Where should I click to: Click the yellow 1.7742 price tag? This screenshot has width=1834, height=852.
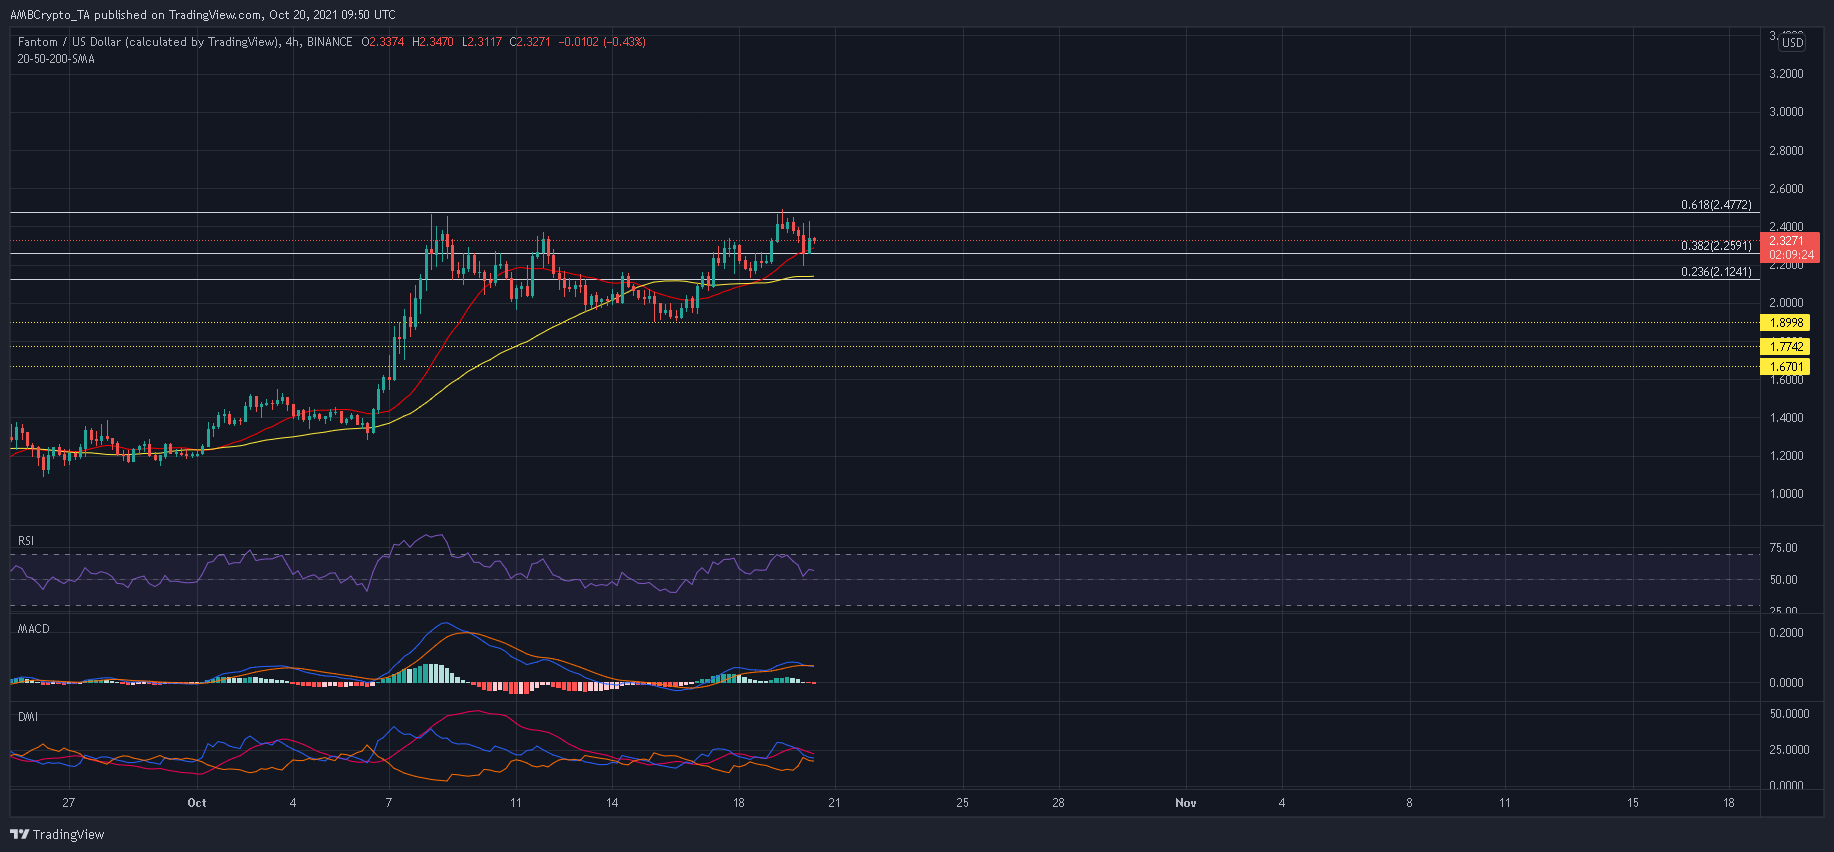click(x=1786, y=347)
